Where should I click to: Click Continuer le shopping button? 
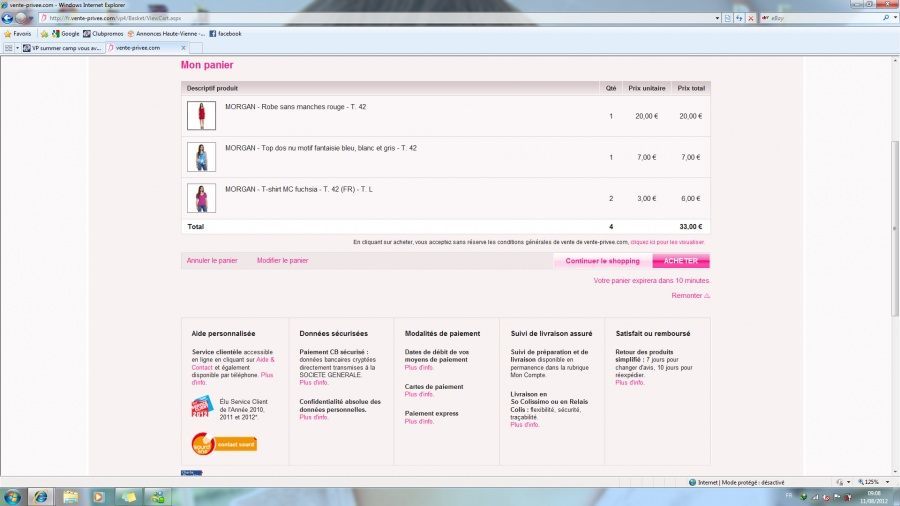point(602,261)
